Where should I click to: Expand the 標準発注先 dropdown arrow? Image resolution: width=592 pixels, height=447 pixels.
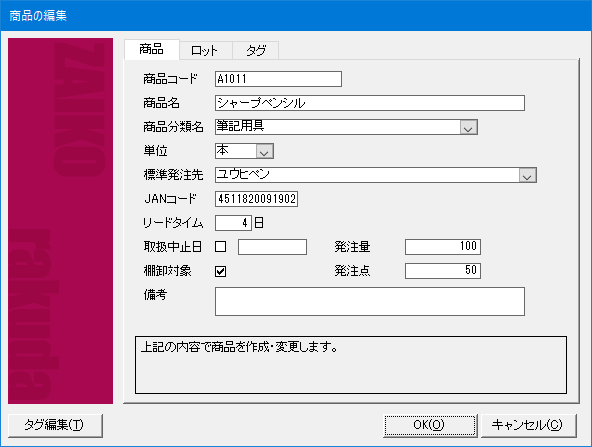pos(527,175)
